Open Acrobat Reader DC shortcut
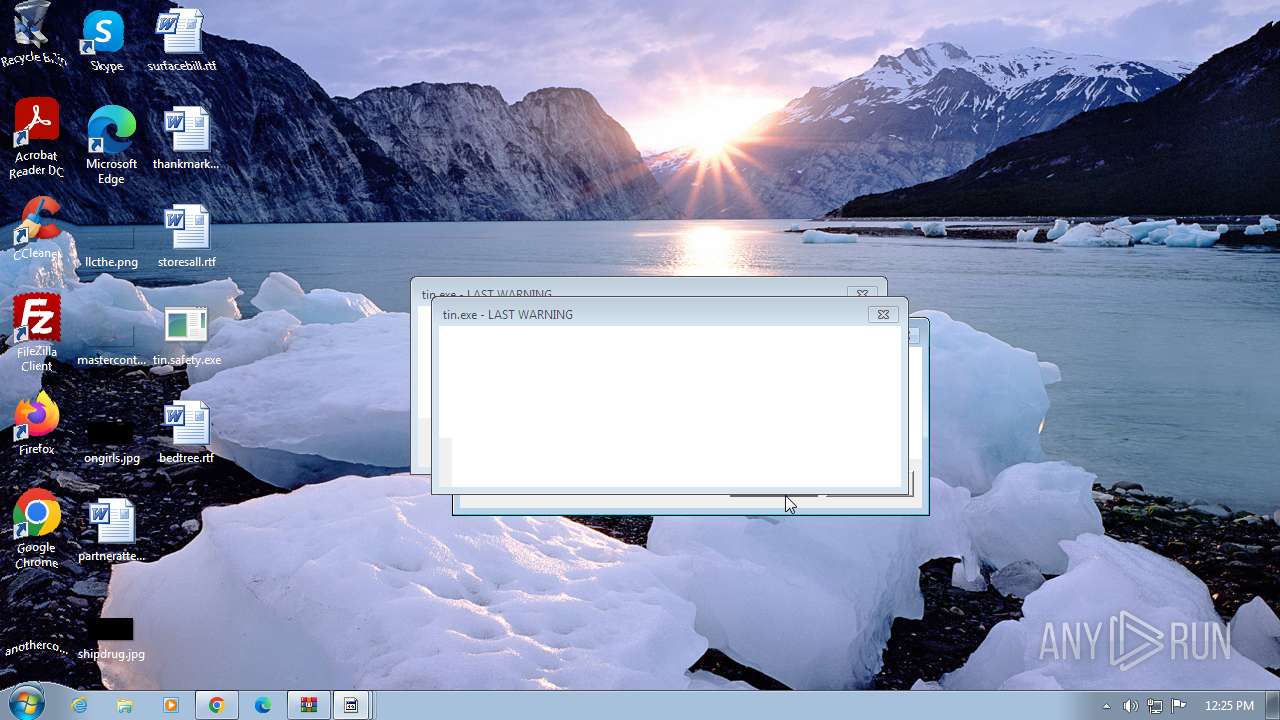This screenshot has height=720, width=1280. click(x=36, y=138)
